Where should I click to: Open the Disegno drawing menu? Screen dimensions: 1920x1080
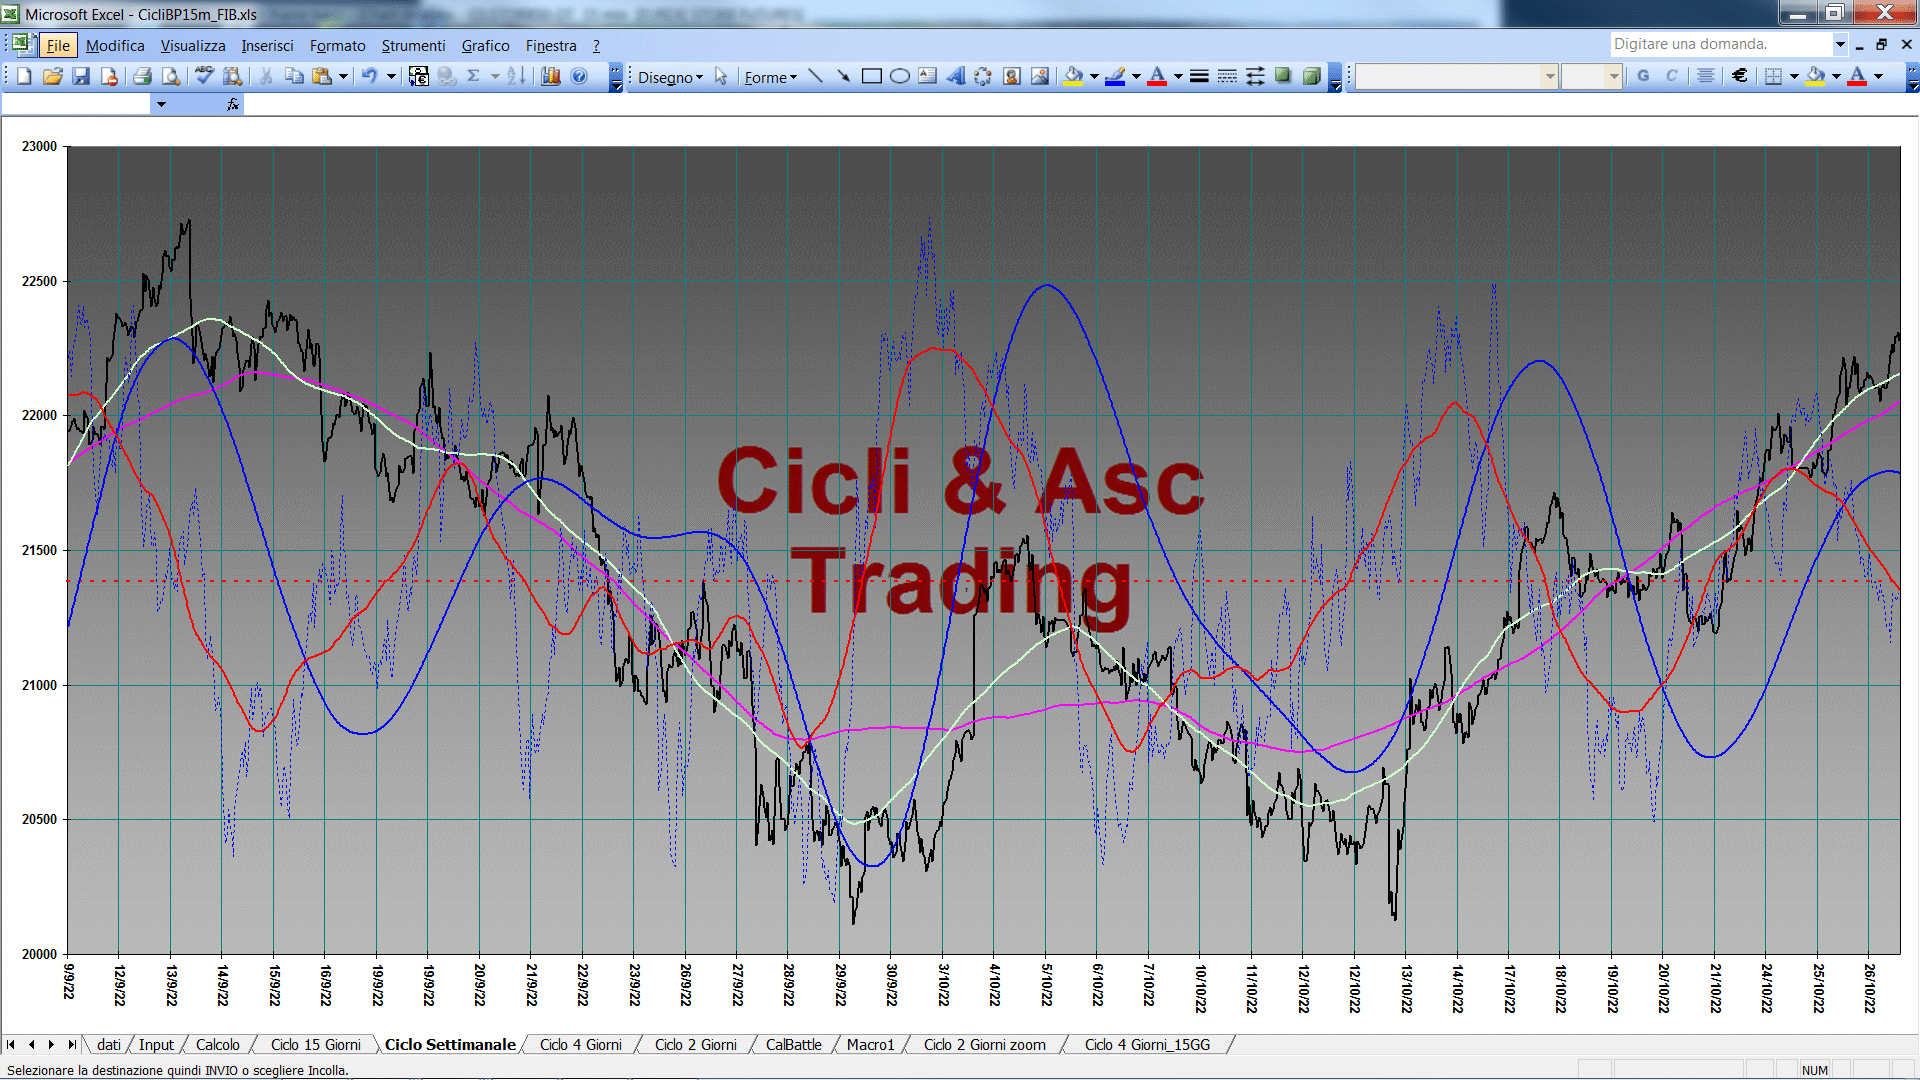coord(670,77)
